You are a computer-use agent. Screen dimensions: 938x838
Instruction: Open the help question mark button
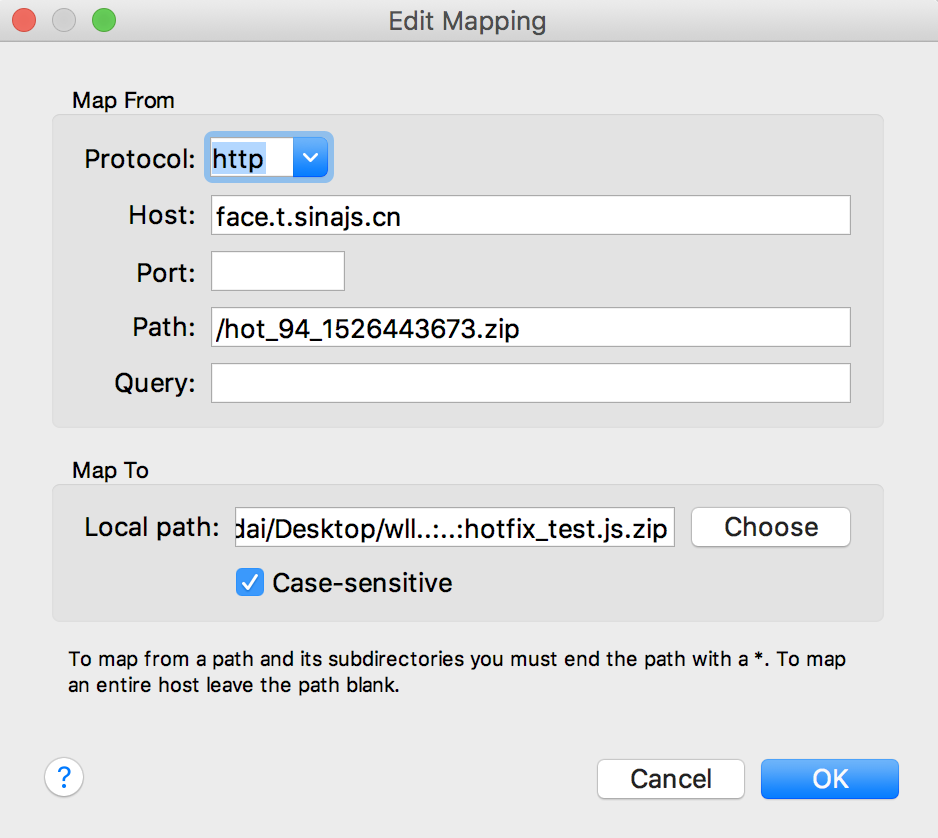click(64, 777)
